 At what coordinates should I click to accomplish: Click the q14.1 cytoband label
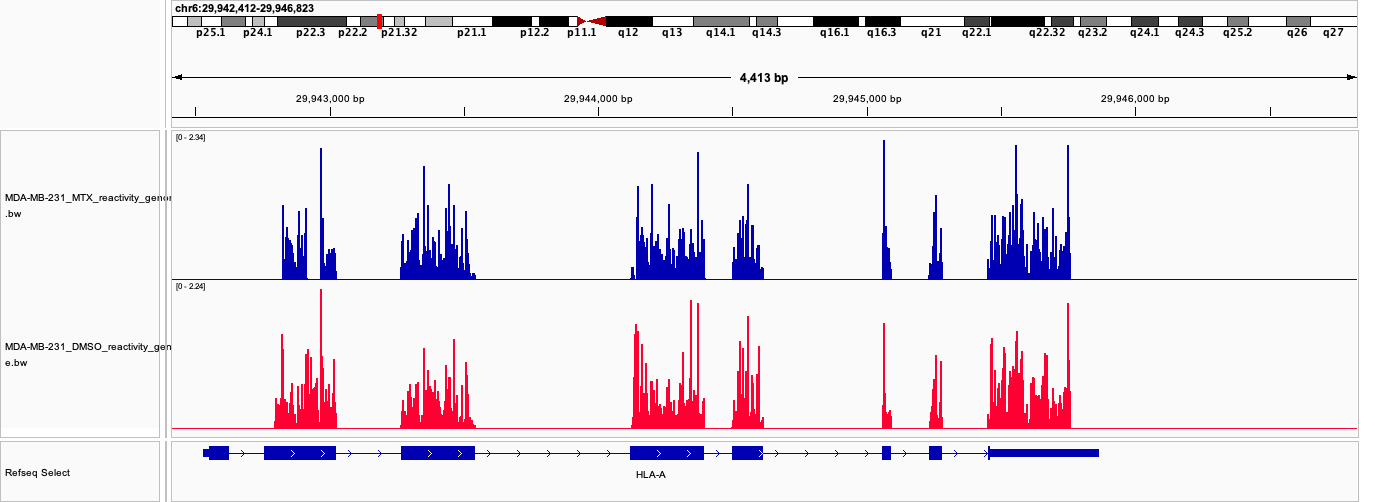click(720, 33)
